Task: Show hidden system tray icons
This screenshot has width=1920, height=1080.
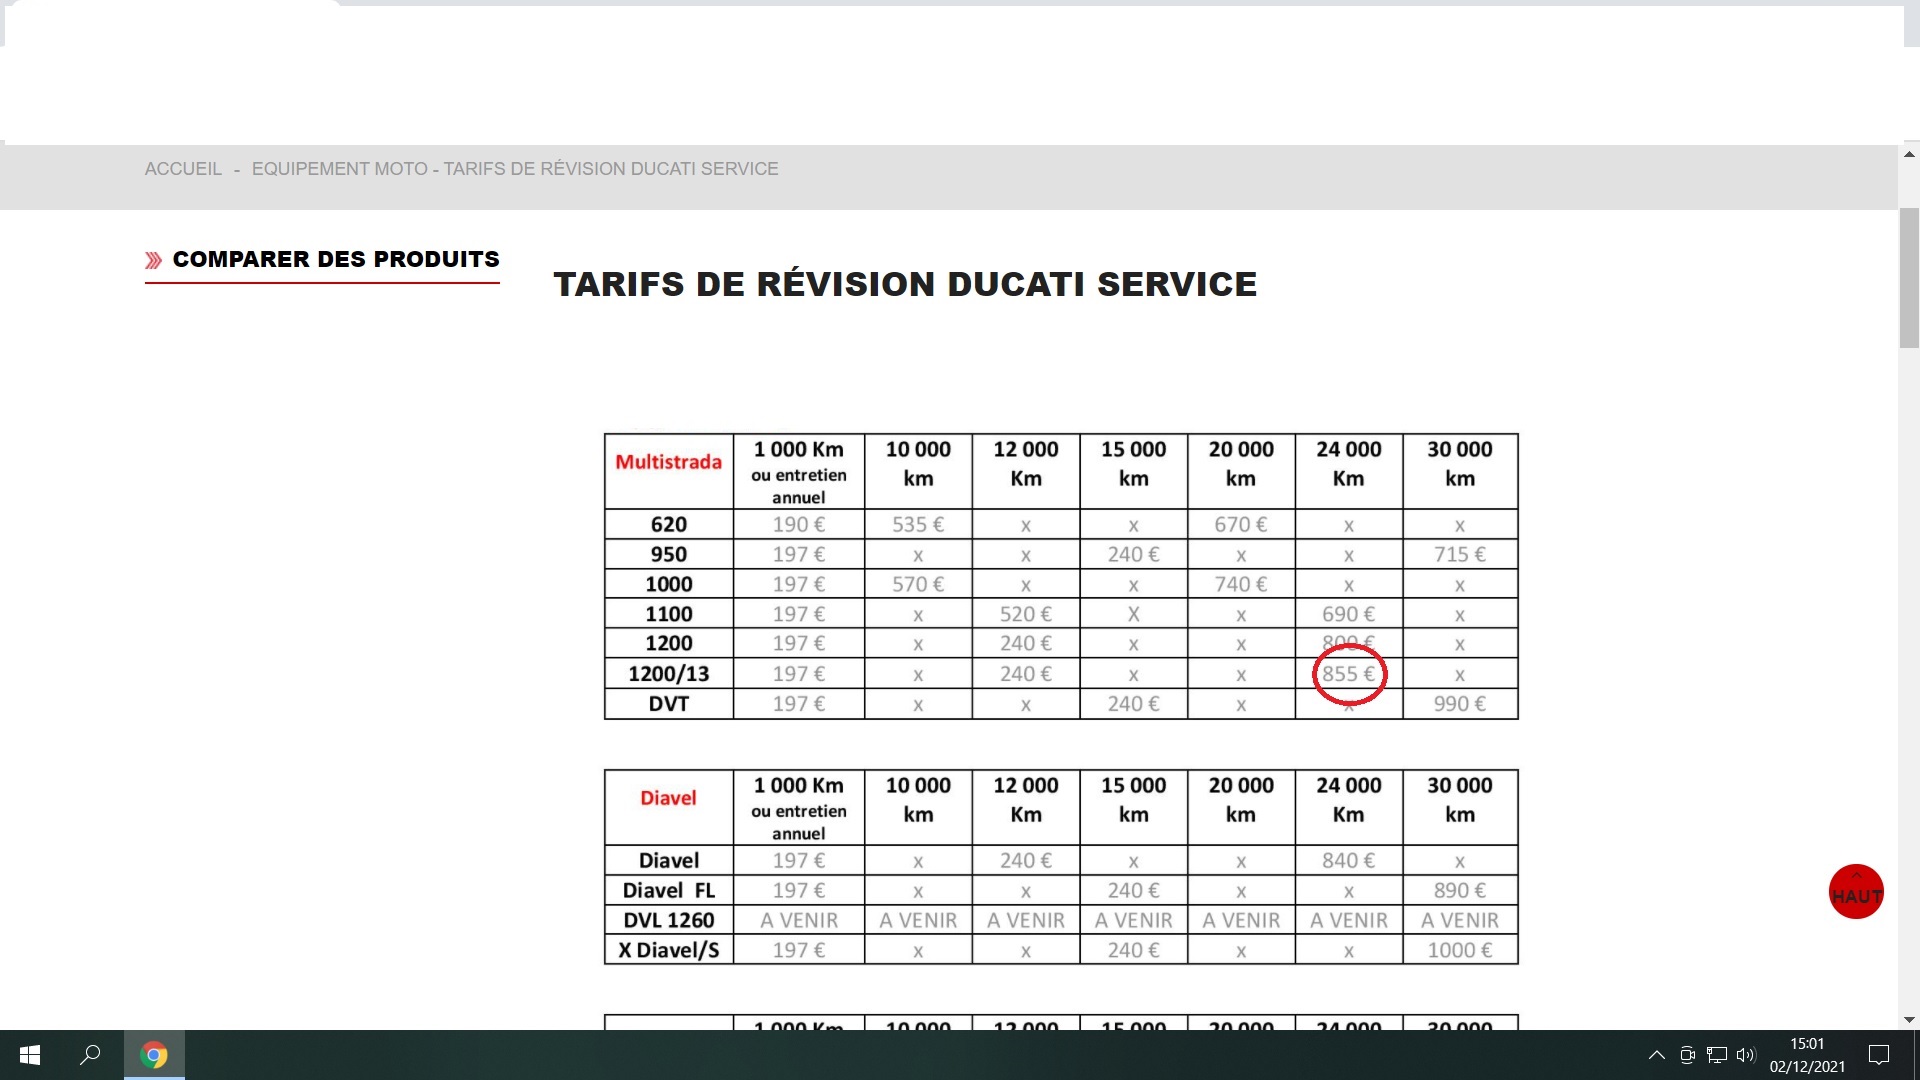Action: (x=1656, y=1055)
